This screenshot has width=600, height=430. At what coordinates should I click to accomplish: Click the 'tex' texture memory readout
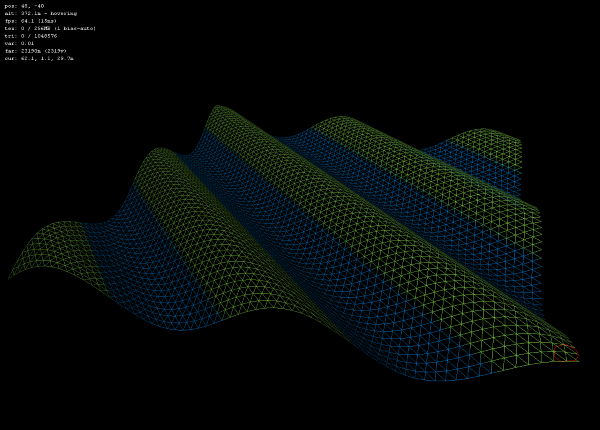49,28
